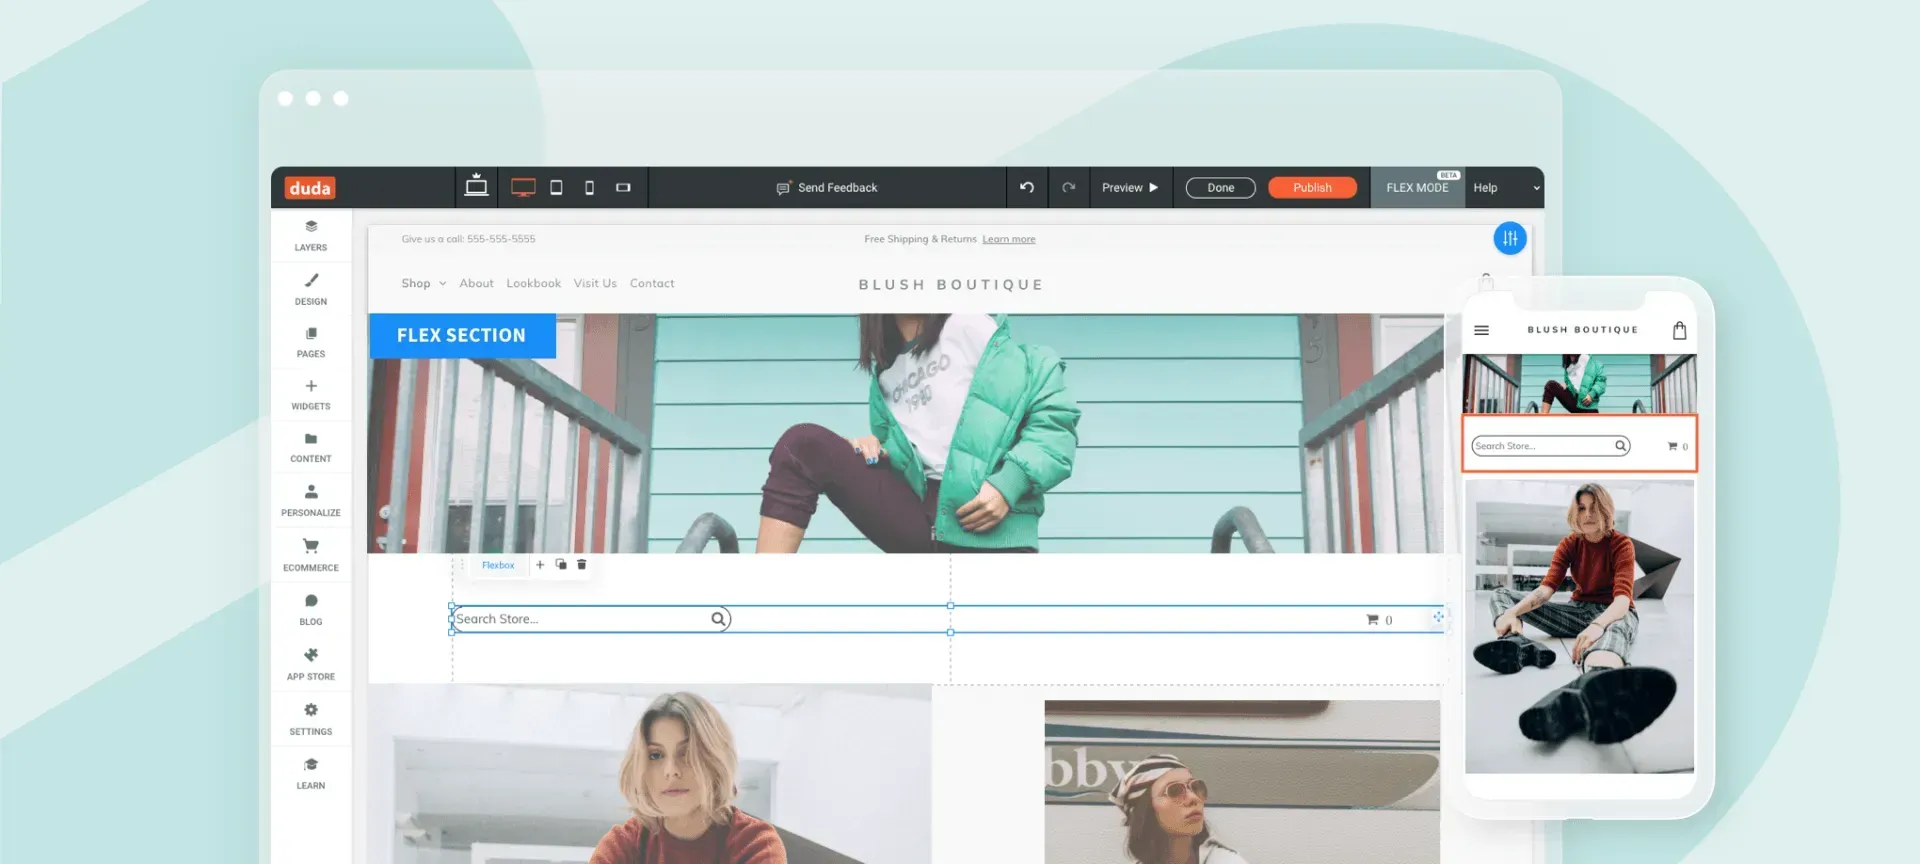Viewport: 1920px width, 864px height.
Task: Expand the dropdown arrow next to Help
Action: coord(1537,188)
